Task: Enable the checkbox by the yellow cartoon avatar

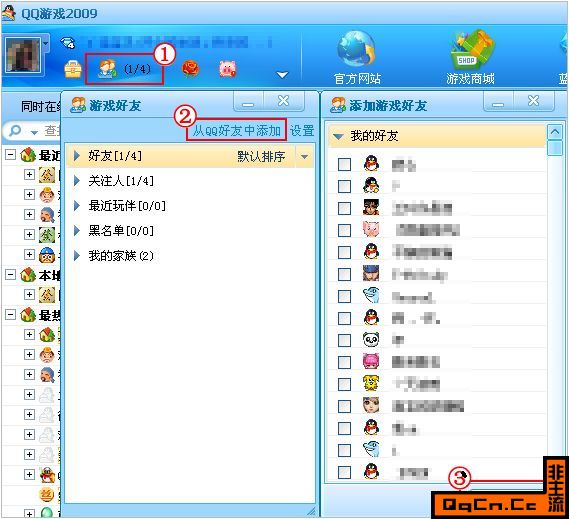Action: (x=344, y=384)
